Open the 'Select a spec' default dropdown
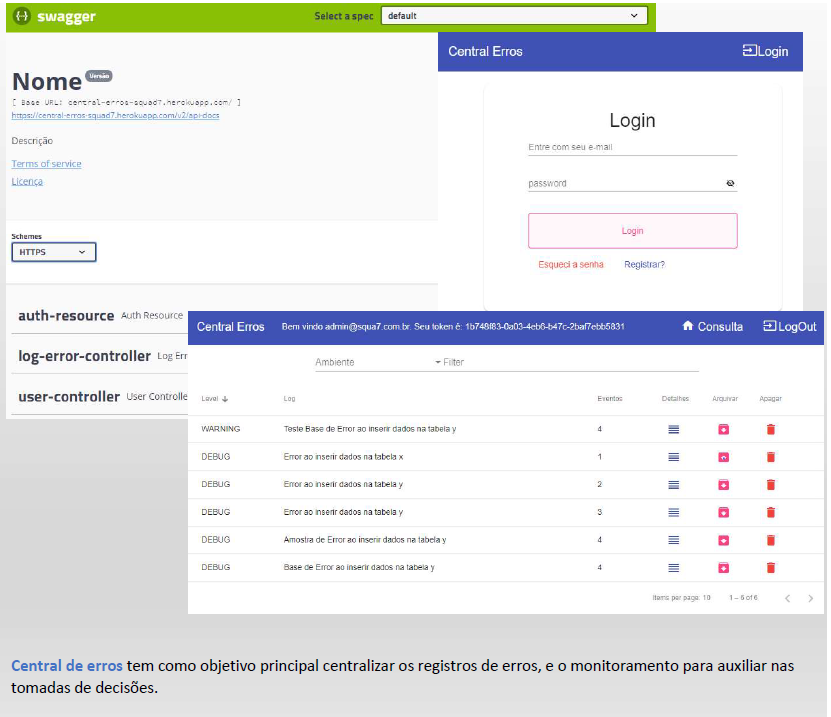The image size is (831, 717). 514,16
